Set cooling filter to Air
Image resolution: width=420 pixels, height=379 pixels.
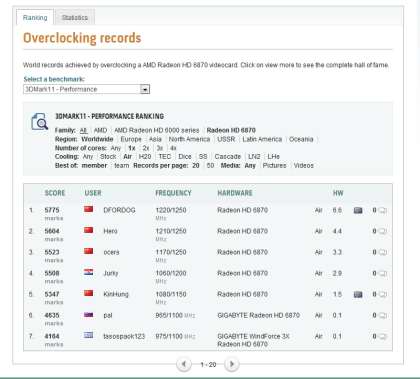pos(127,157)
